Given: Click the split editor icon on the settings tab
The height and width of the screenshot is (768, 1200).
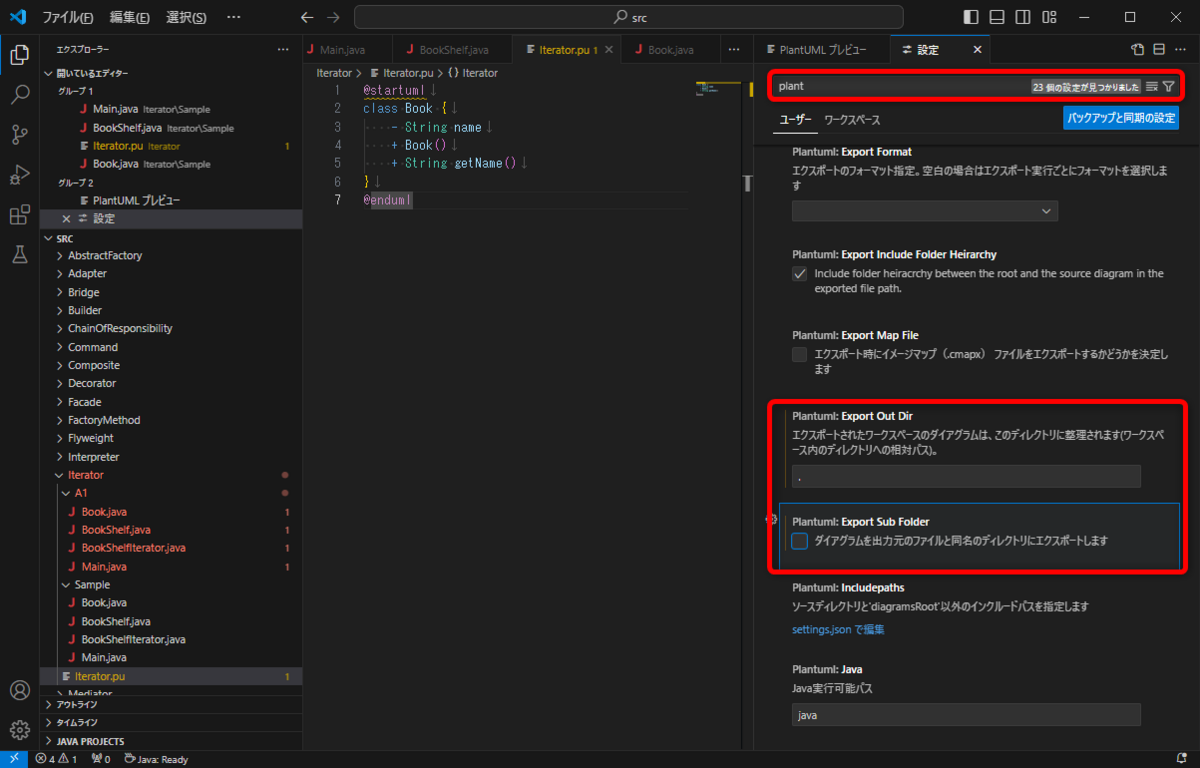Looking at the screenshot, I should [x=1158, y=48].
